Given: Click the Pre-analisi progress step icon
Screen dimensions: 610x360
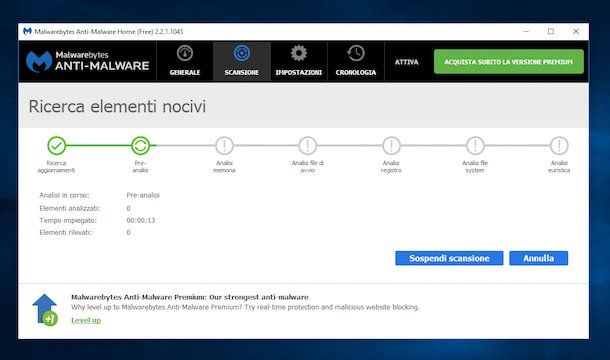Looking at the screenshot, I should tap(140, 146).
